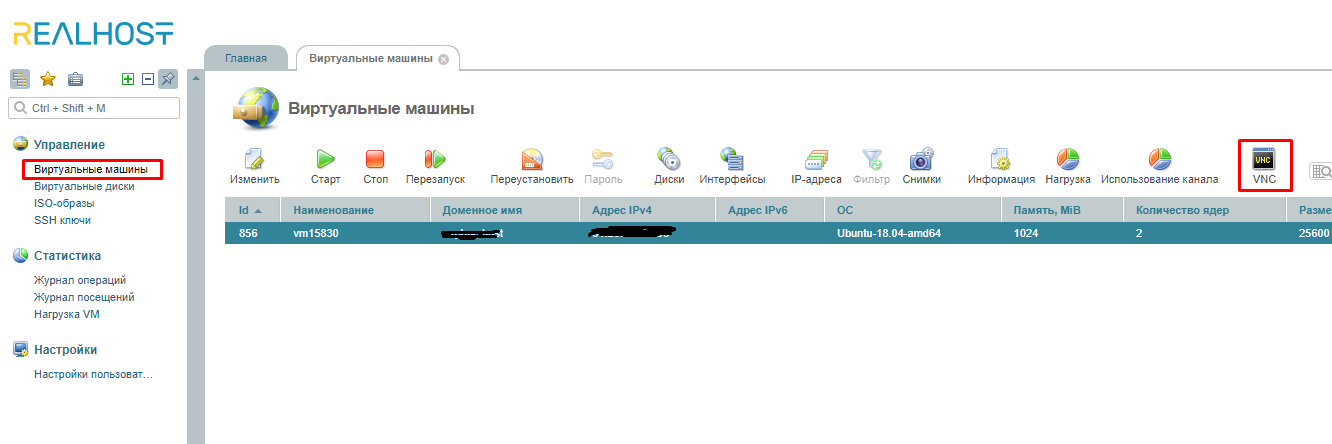This screenshot has width=1332, height=444.
Task: Select the vm15830 table row name
Action: coord(318,234)
